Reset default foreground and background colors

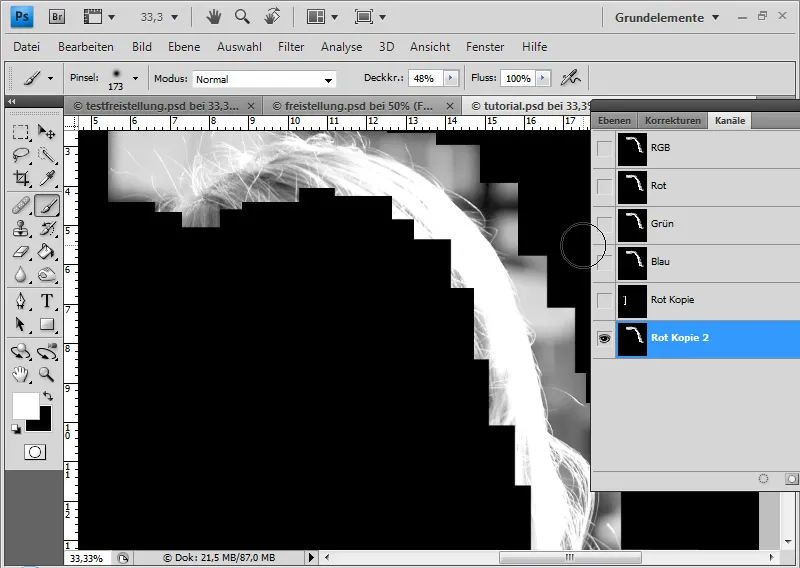pyautogui.click(x=16, y=429)
